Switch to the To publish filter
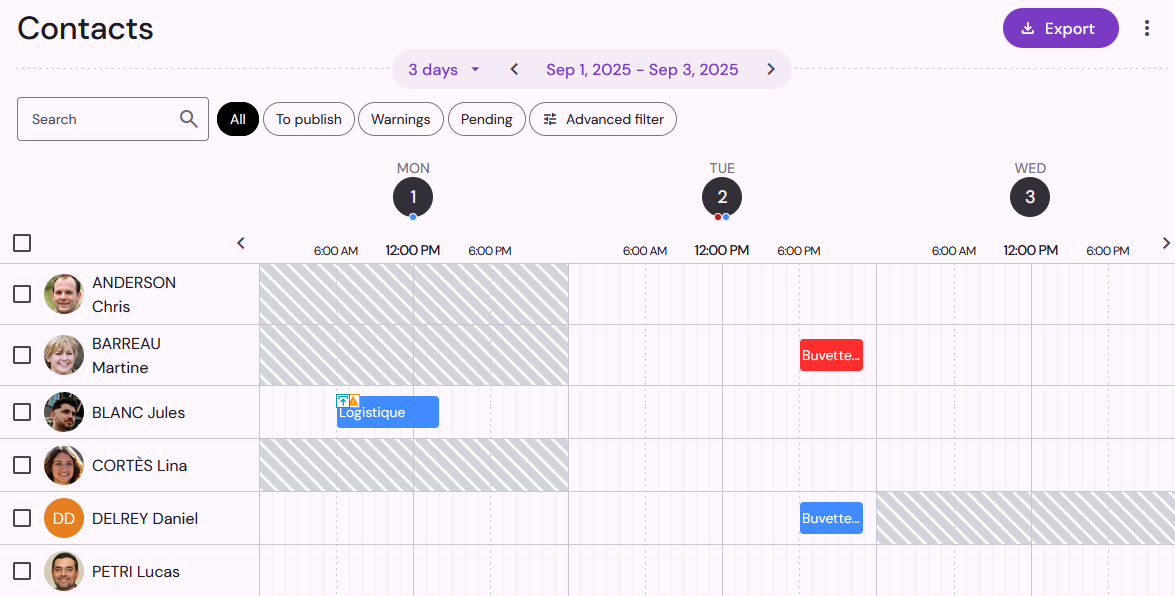The height and width of the screenshot is (596, 1175). [309, 119]
